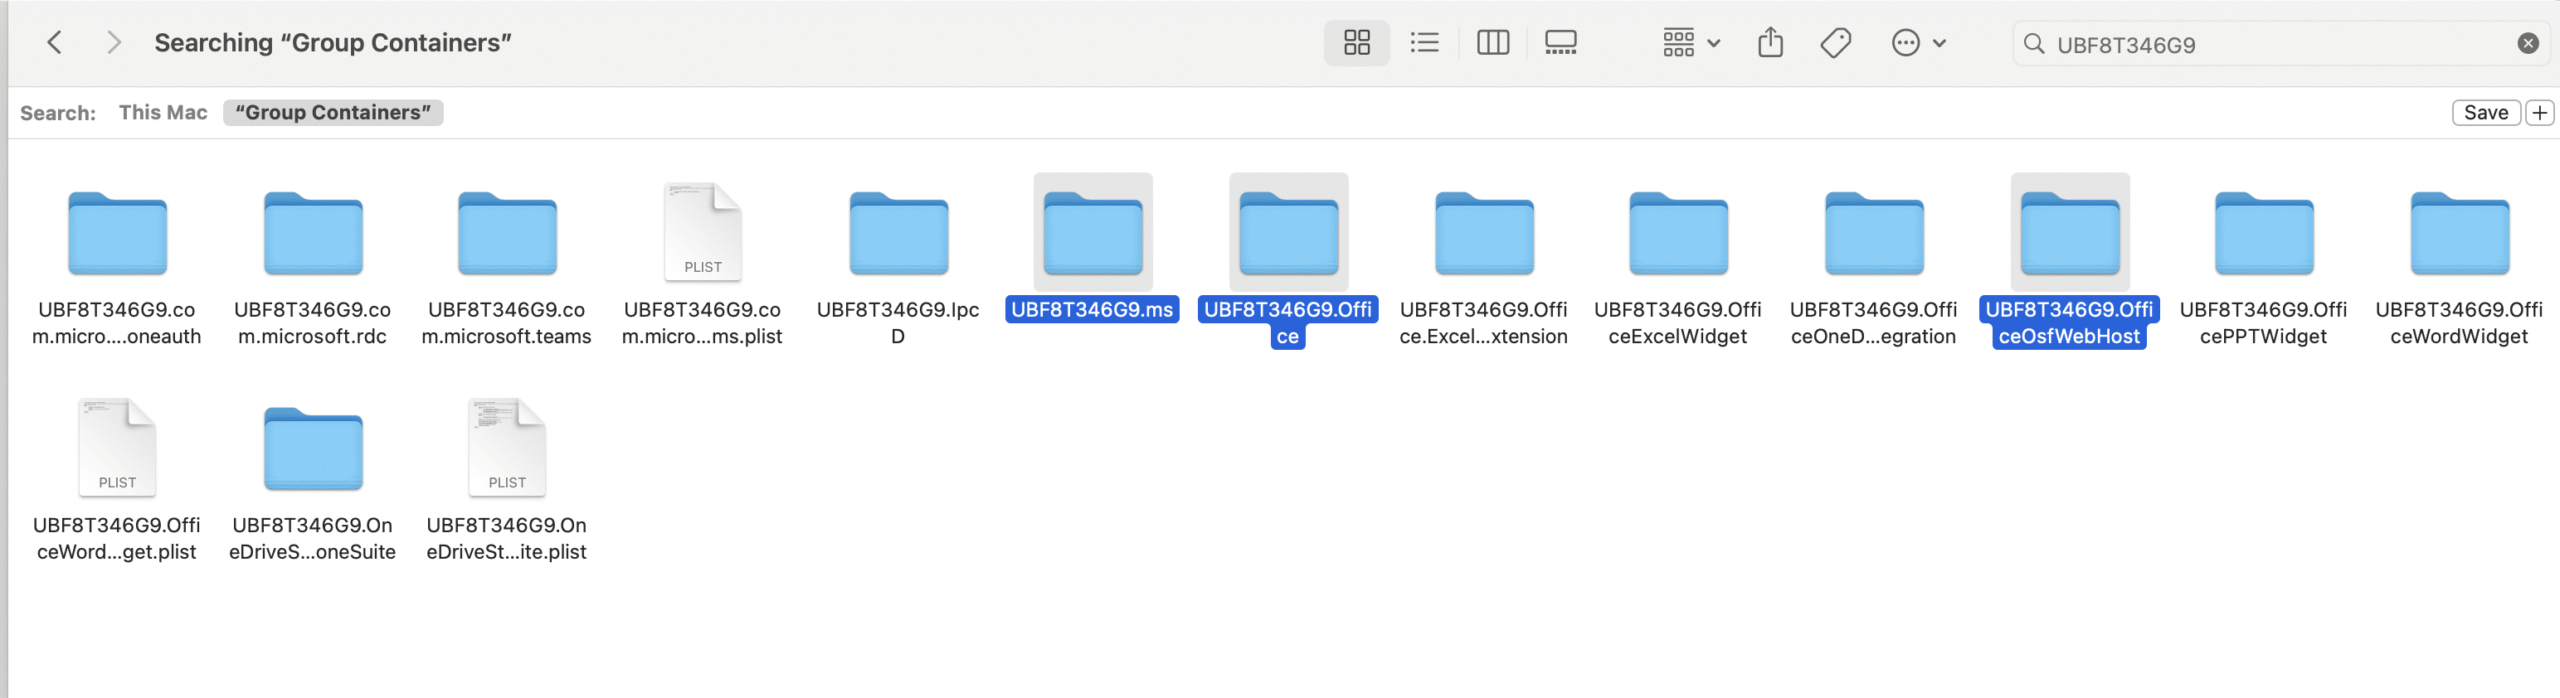Select folder UBF8T346G9.Office.Excel...xtension
The height and width of the screenshot is (698, 2560).
point(1484,234)
